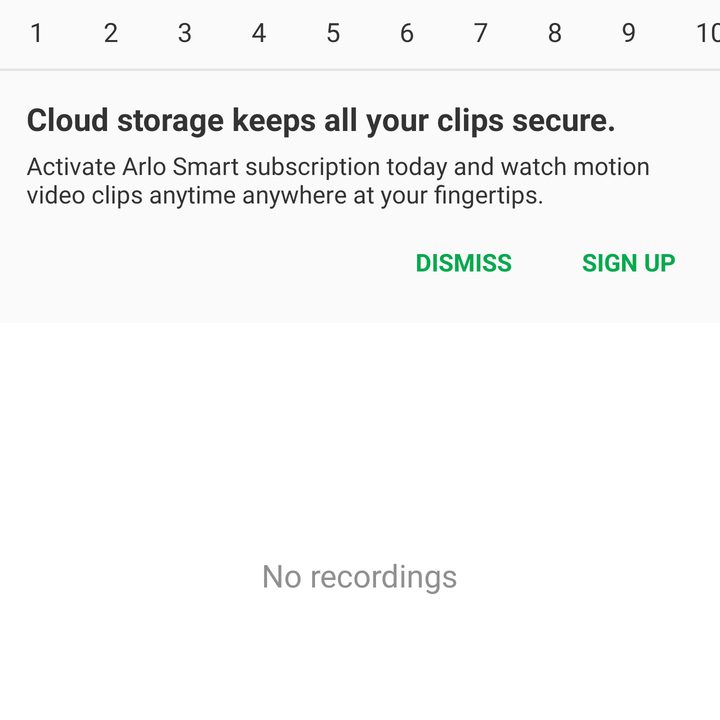This screenshot has height=720, width=720.
Task: Select day 2 in the date strip
Action: (111, 33)
